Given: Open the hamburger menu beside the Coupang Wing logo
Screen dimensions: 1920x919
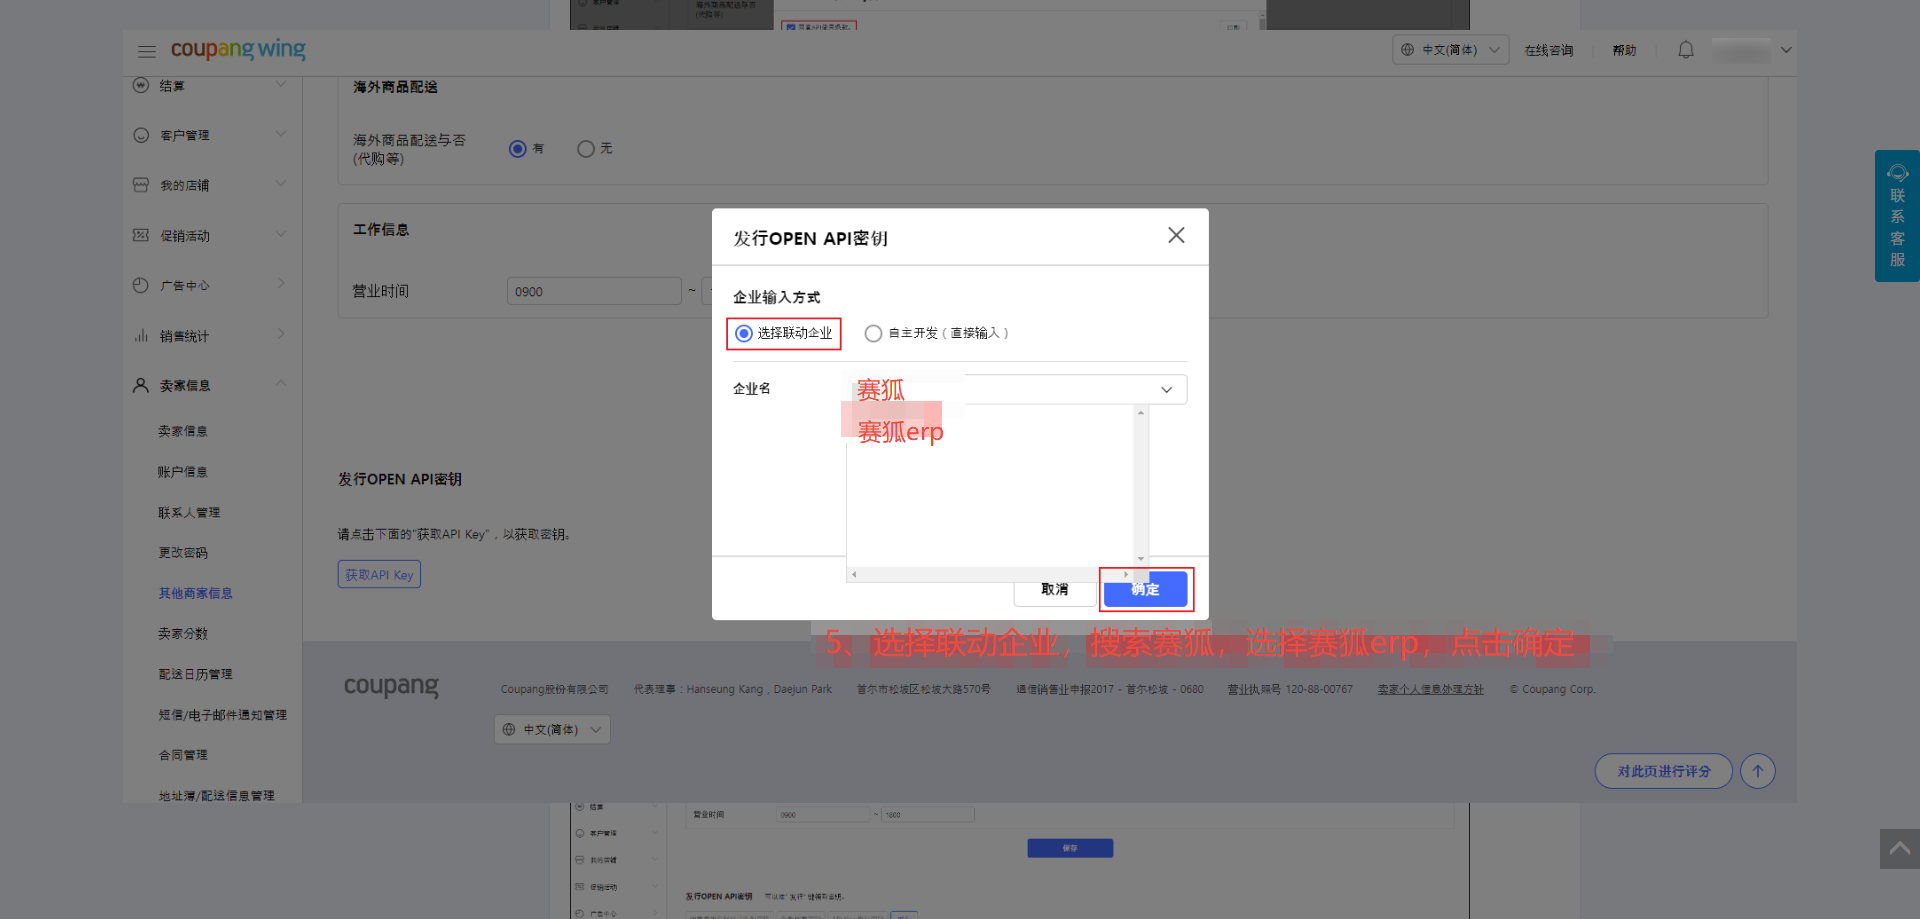Looking at the screenshot, I should (147, 51).
